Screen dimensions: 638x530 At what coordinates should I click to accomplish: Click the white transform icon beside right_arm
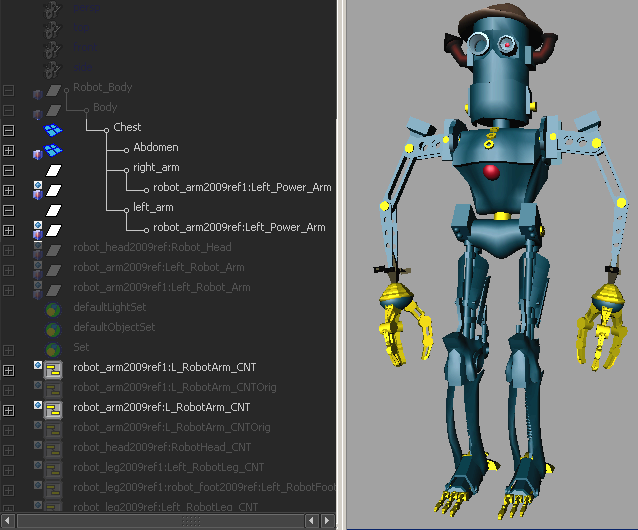(53, 170)
